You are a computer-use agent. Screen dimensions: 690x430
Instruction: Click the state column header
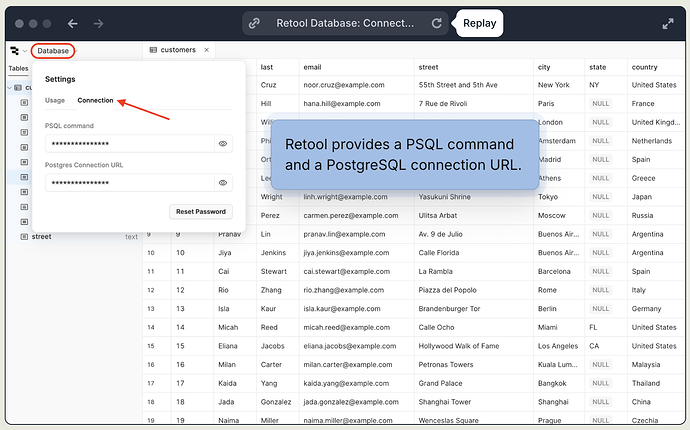click(598, 67)
